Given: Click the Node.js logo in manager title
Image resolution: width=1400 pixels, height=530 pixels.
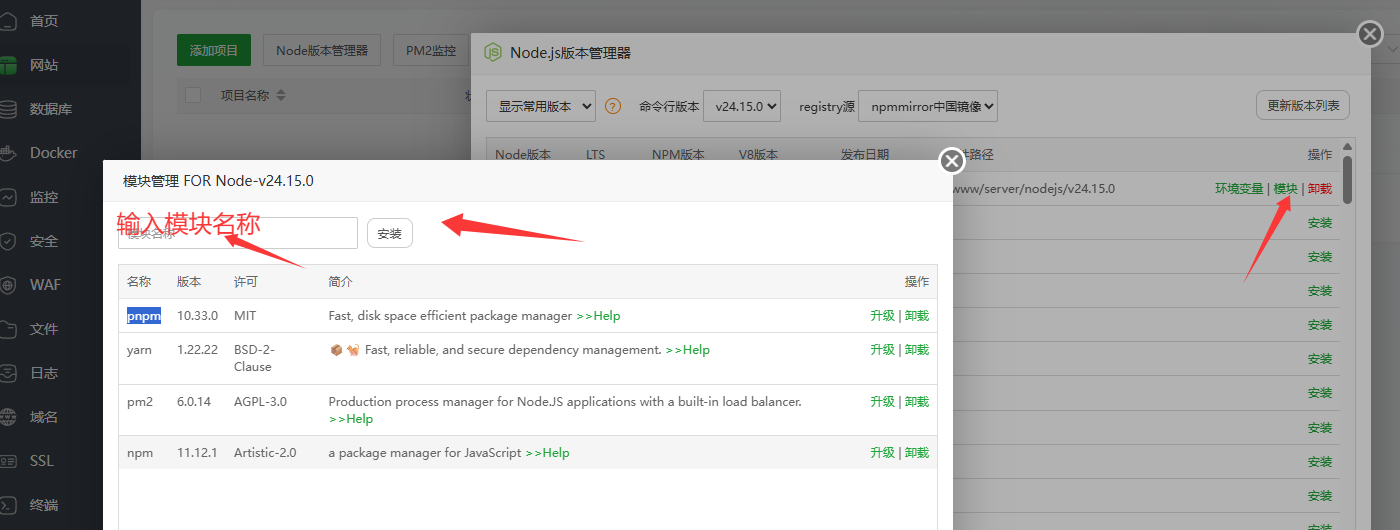Looking at the screenshot, I should (x=493, y=53).
